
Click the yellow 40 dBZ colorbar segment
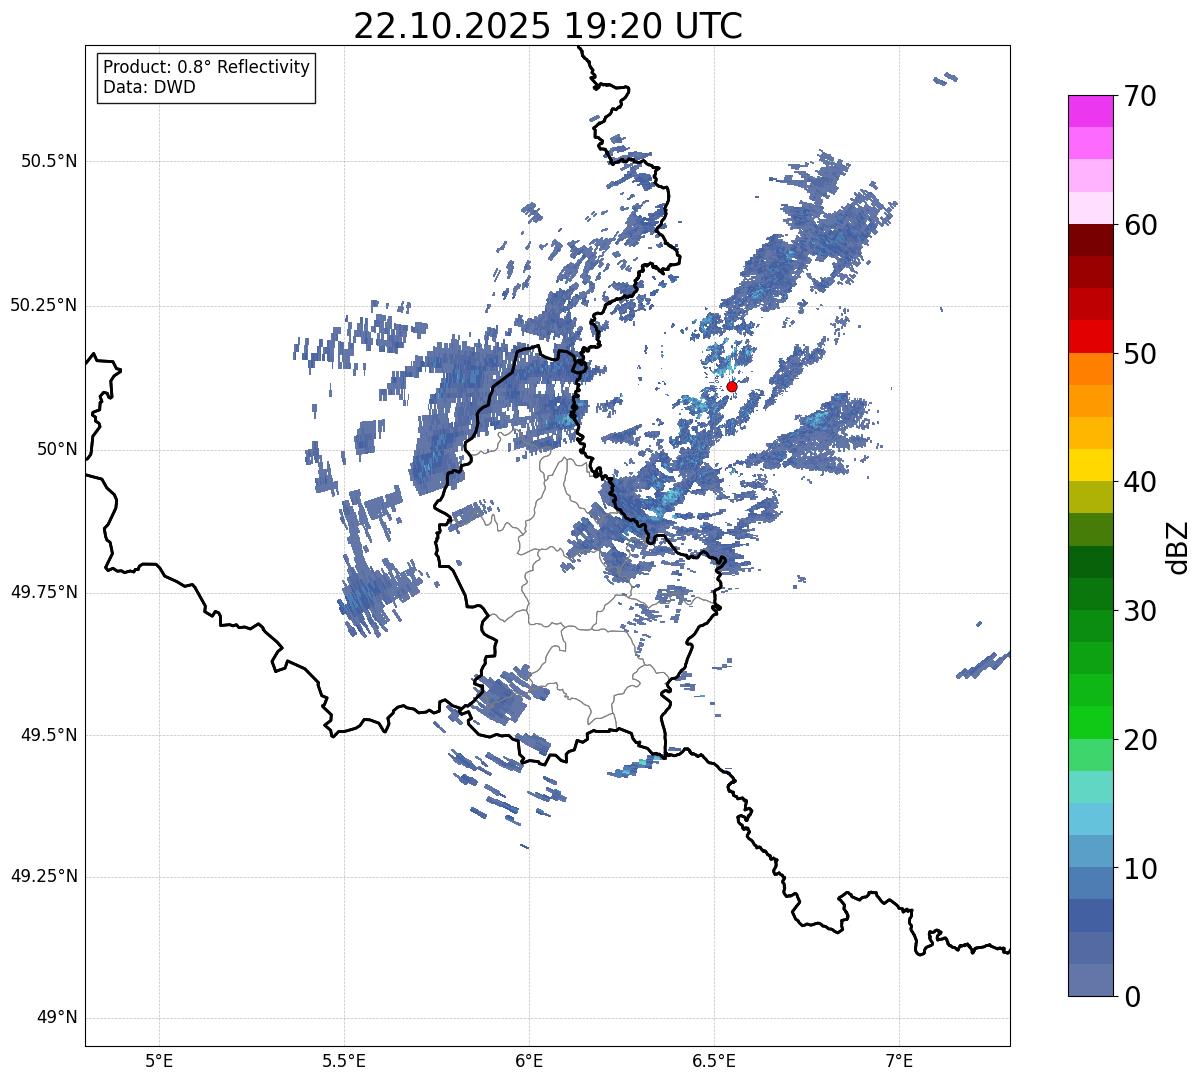coord(1090,465)
